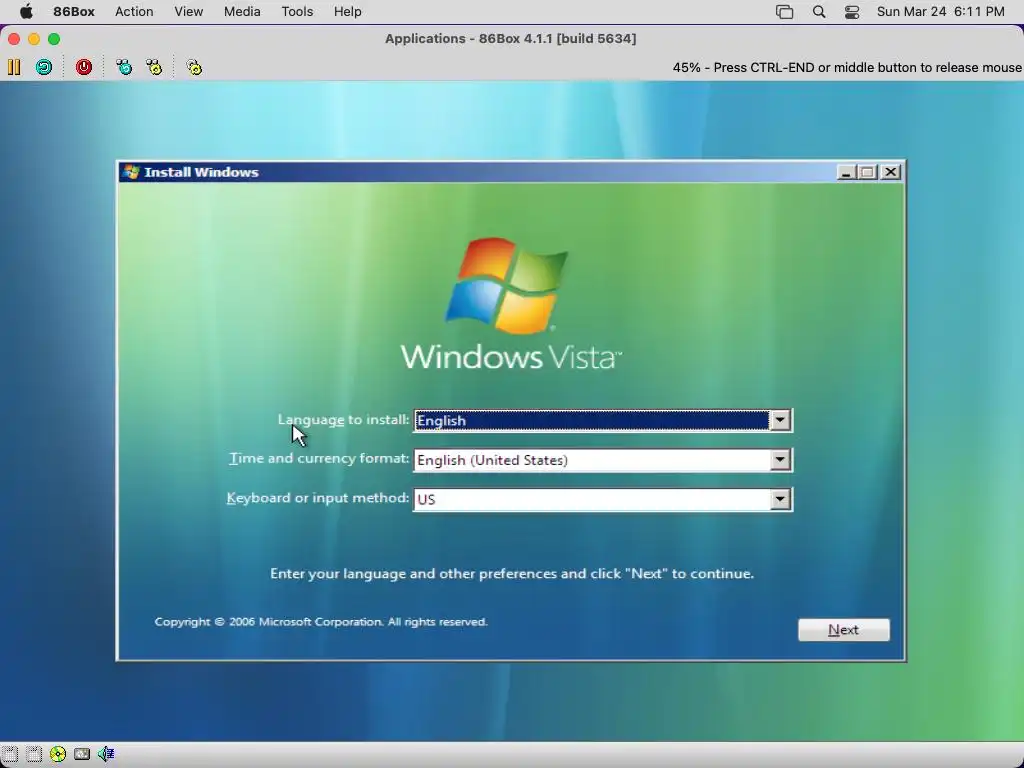Open the View menu
Screen dimensions: 1024x768
pos(189,12)
